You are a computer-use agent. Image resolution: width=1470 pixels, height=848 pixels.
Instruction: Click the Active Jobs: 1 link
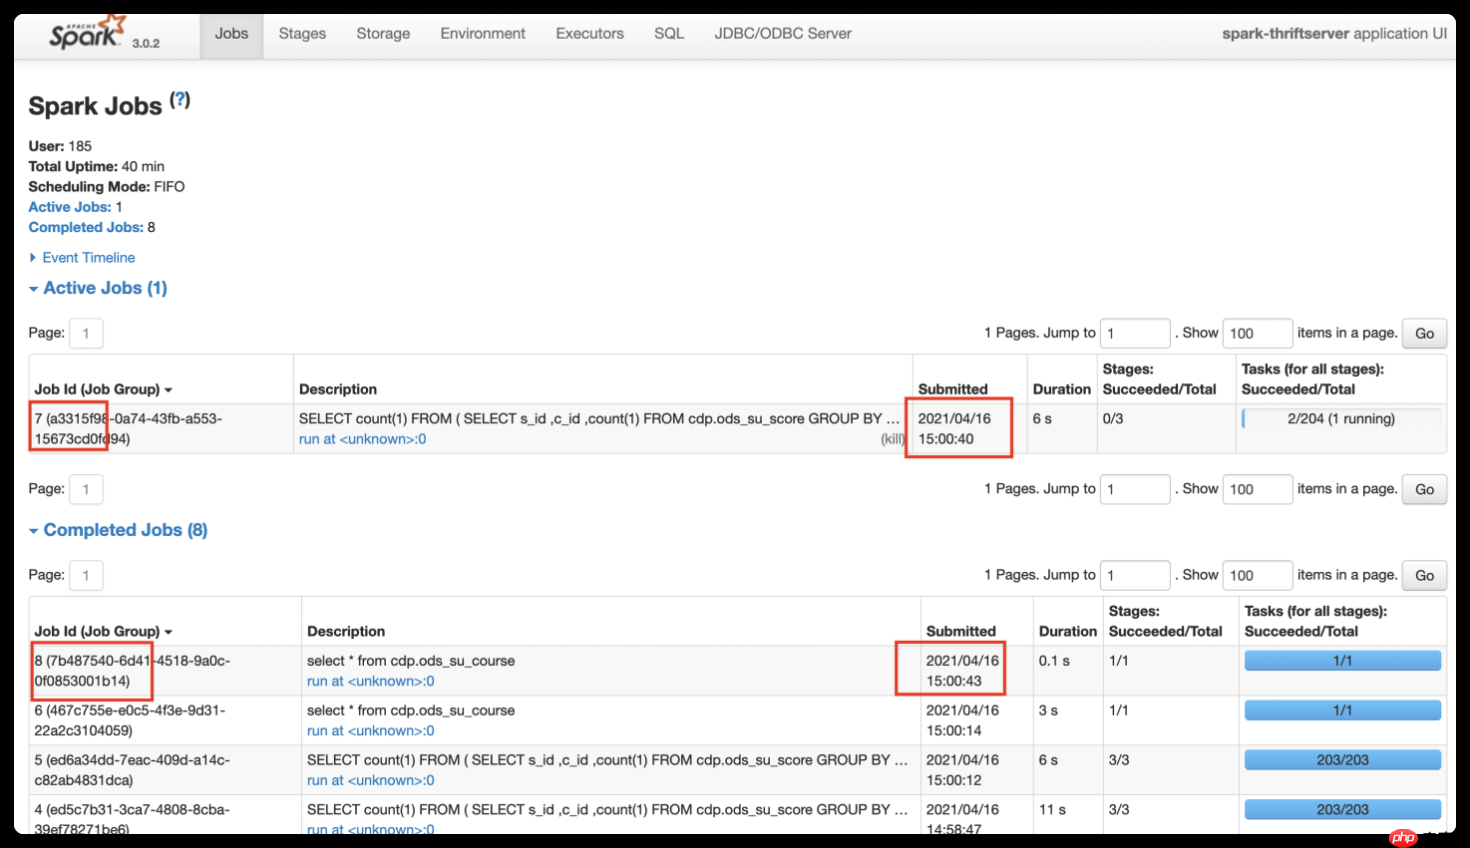pos(68,206)
